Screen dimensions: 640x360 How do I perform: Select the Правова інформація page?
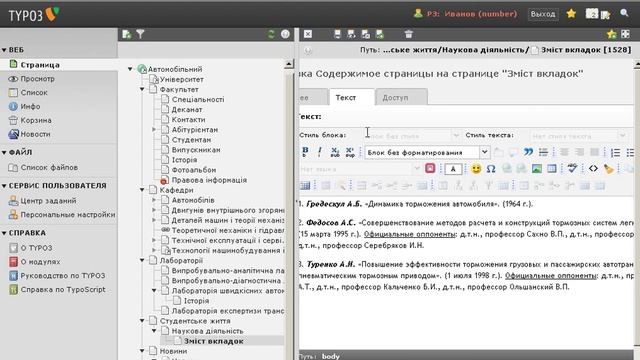(x=209, y=180)
